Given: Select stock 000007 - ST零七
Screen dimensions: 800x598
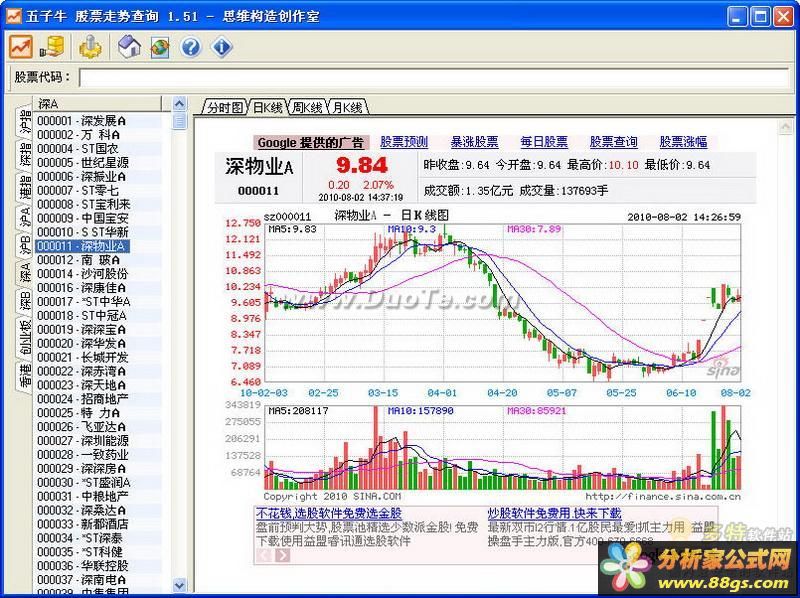Looking at the screenshot, I should tap(78, 190).
